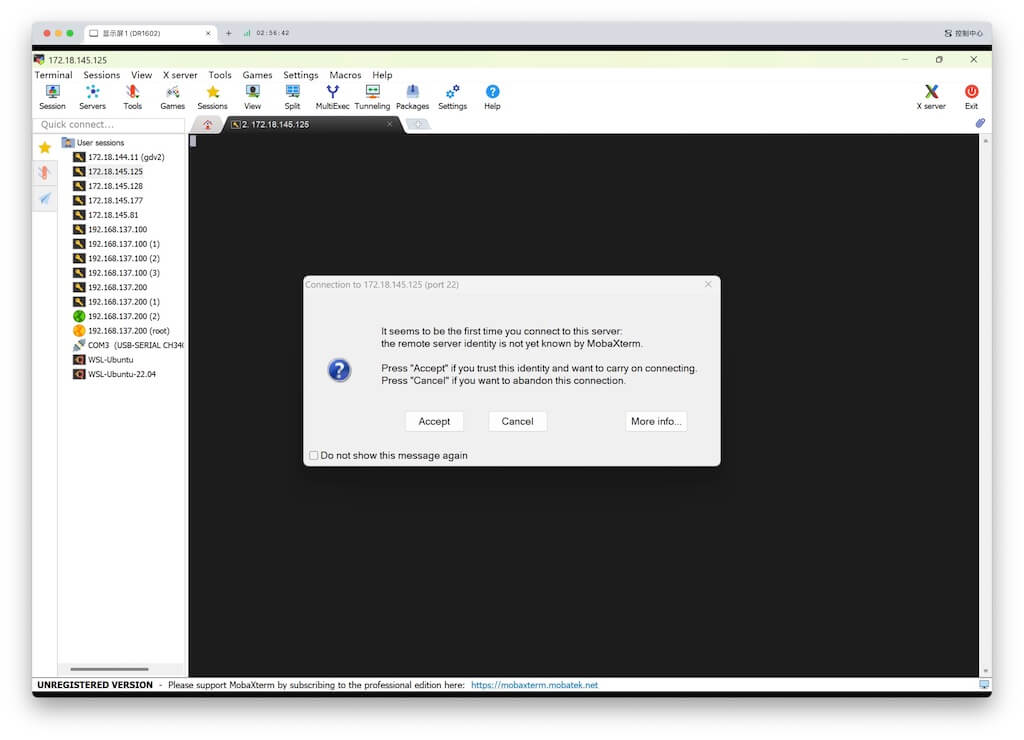Viewport: 1024px width, 740px height.
Task: Enable "Do not show this message again"
Action: (x=314, y=456)
